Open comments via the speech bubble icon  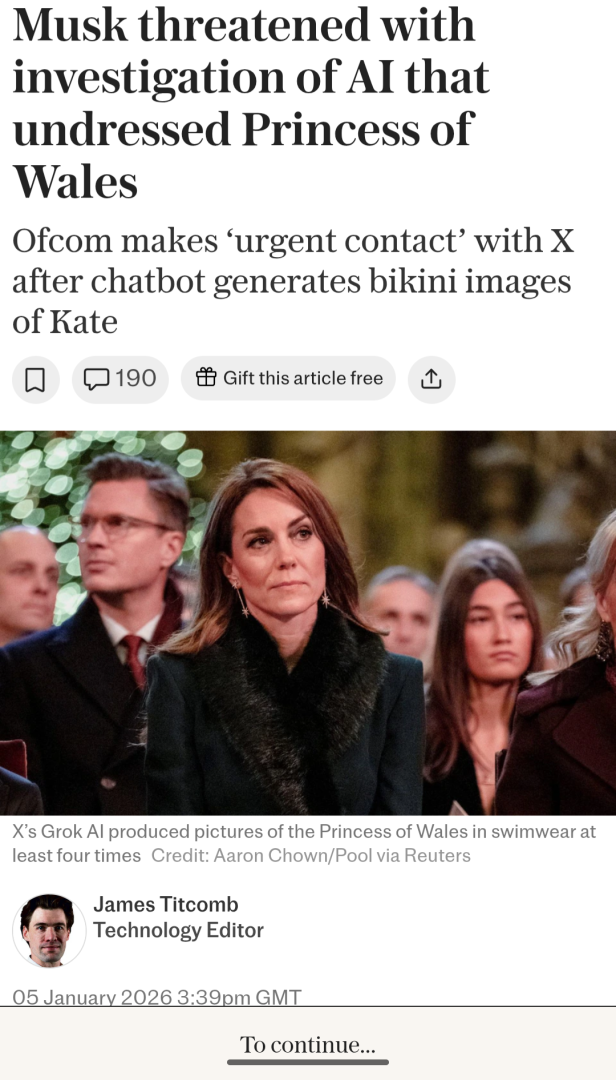click(x=96, y=378)
